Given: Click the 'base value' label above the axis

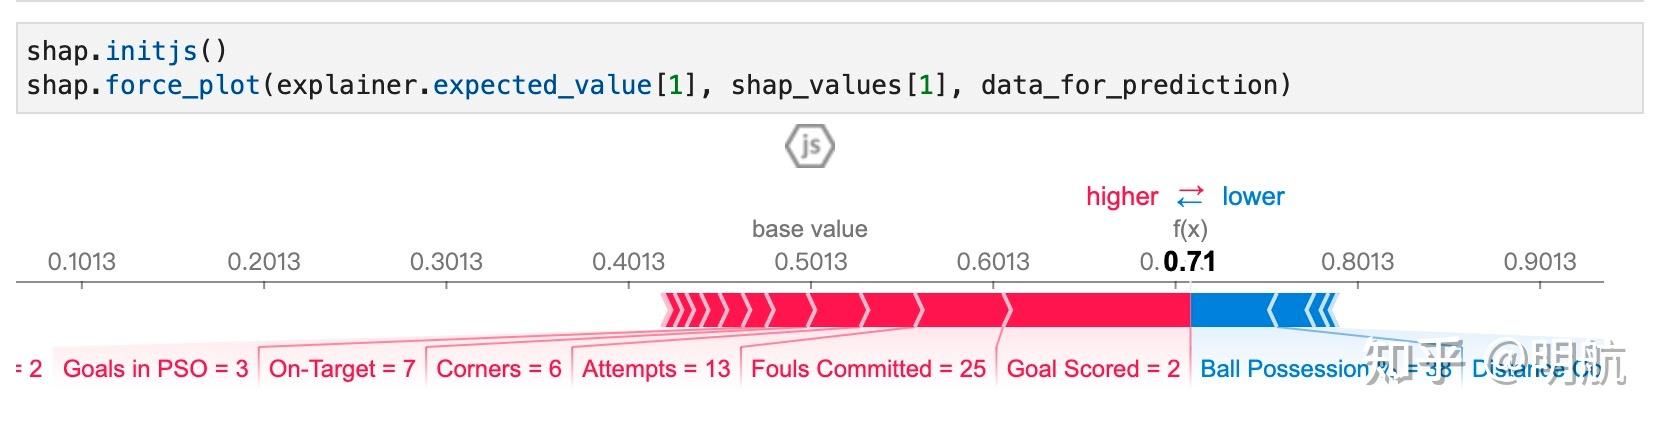Looking at the screenshot, I should pyautogui.click(x=809, y=229).
